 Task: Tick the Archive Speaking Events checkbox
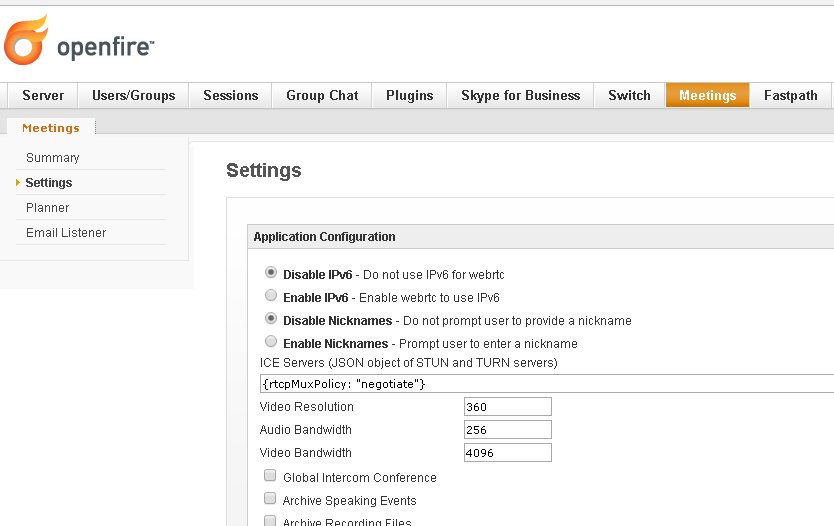(x=270, y=499)
